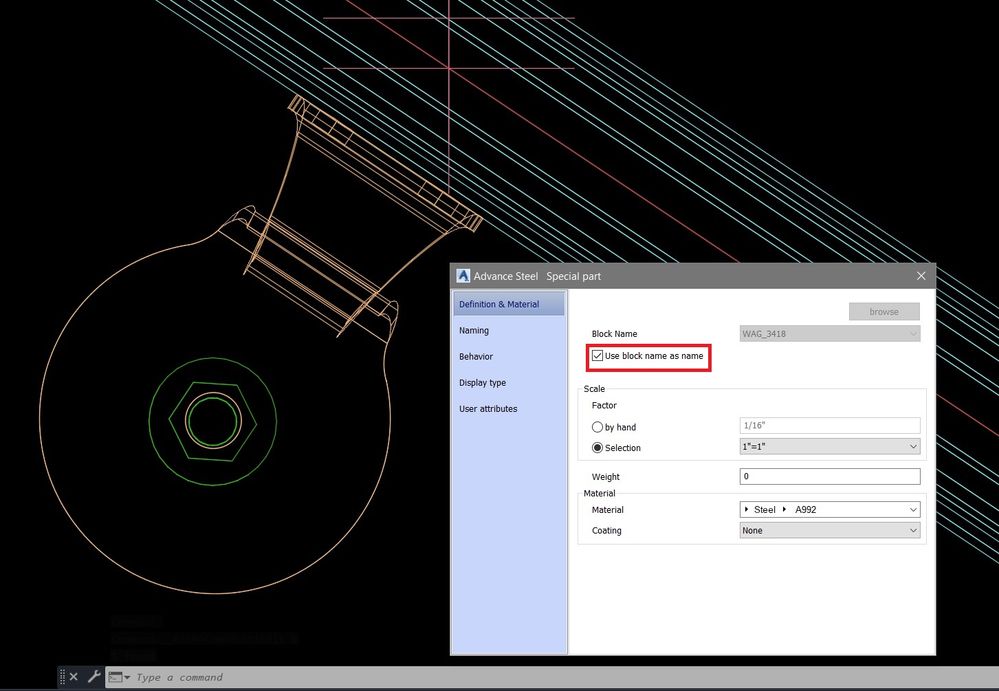Image resolution: width=999 pixels, height=691 pixels.
Task: Click the Weight input field
Action: tap(830, 476)
